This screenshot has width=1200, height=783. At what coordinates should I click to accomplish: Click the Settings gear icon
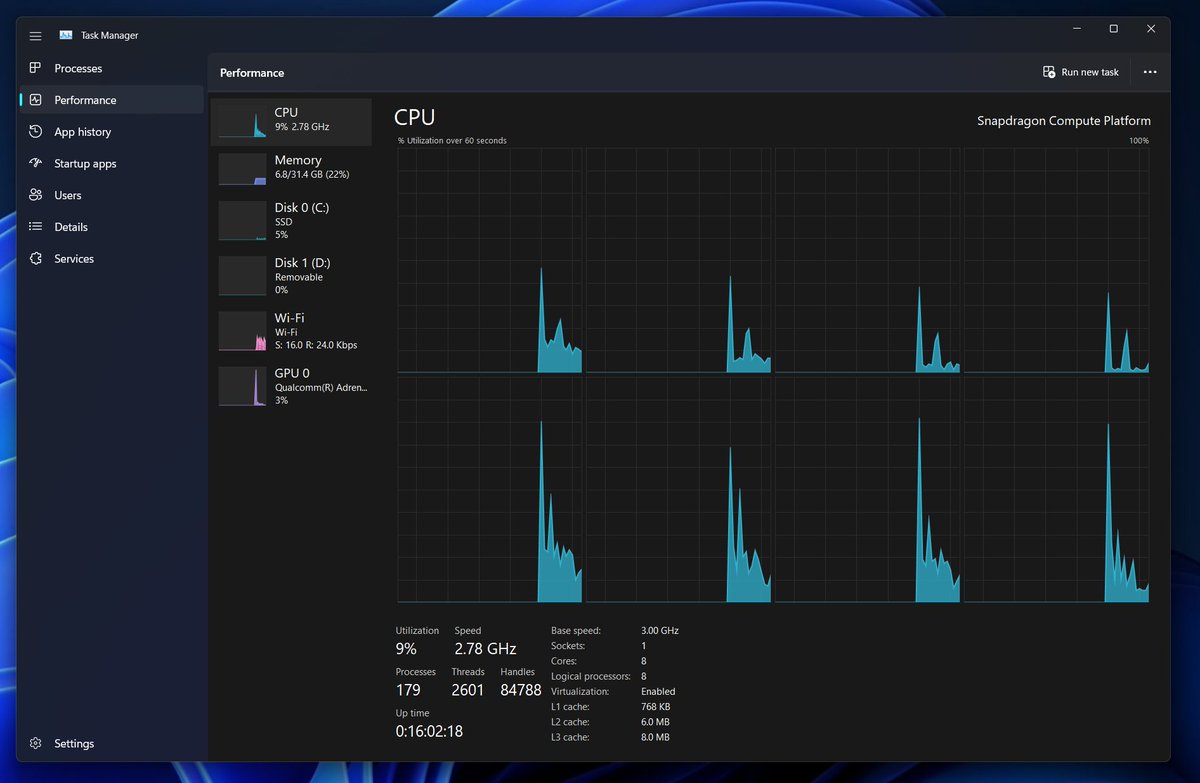(x=35, y=744)
